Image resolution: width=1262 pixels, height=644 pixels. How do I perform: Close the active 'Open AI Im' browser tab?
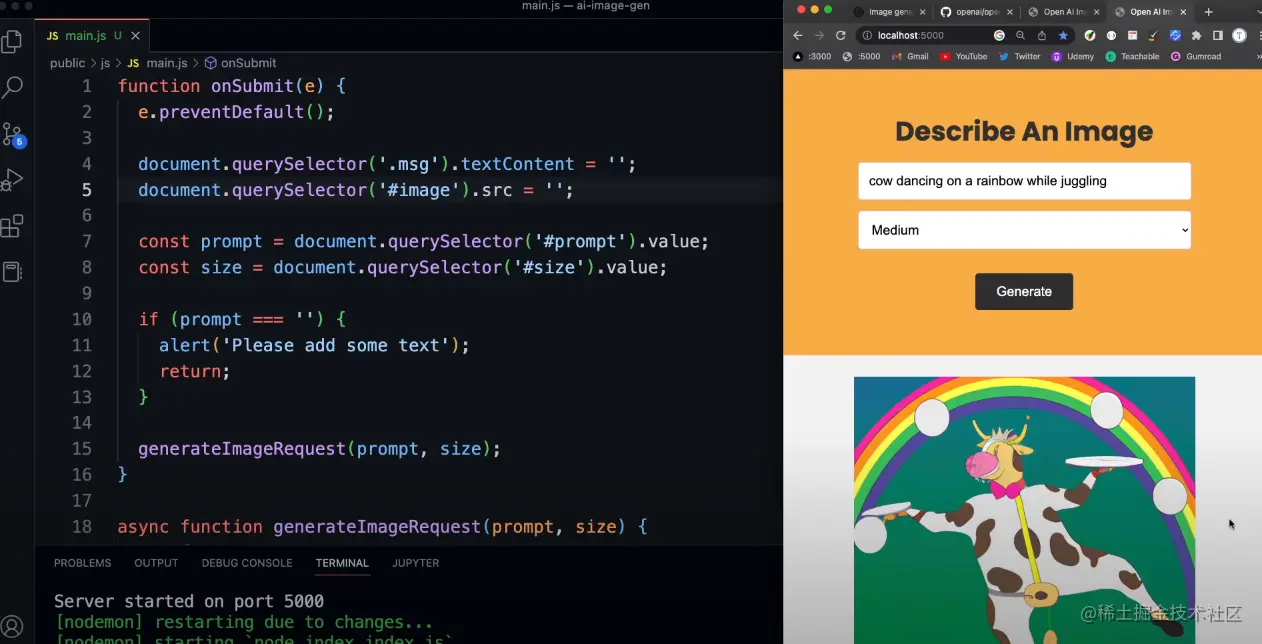point(1183,12)
